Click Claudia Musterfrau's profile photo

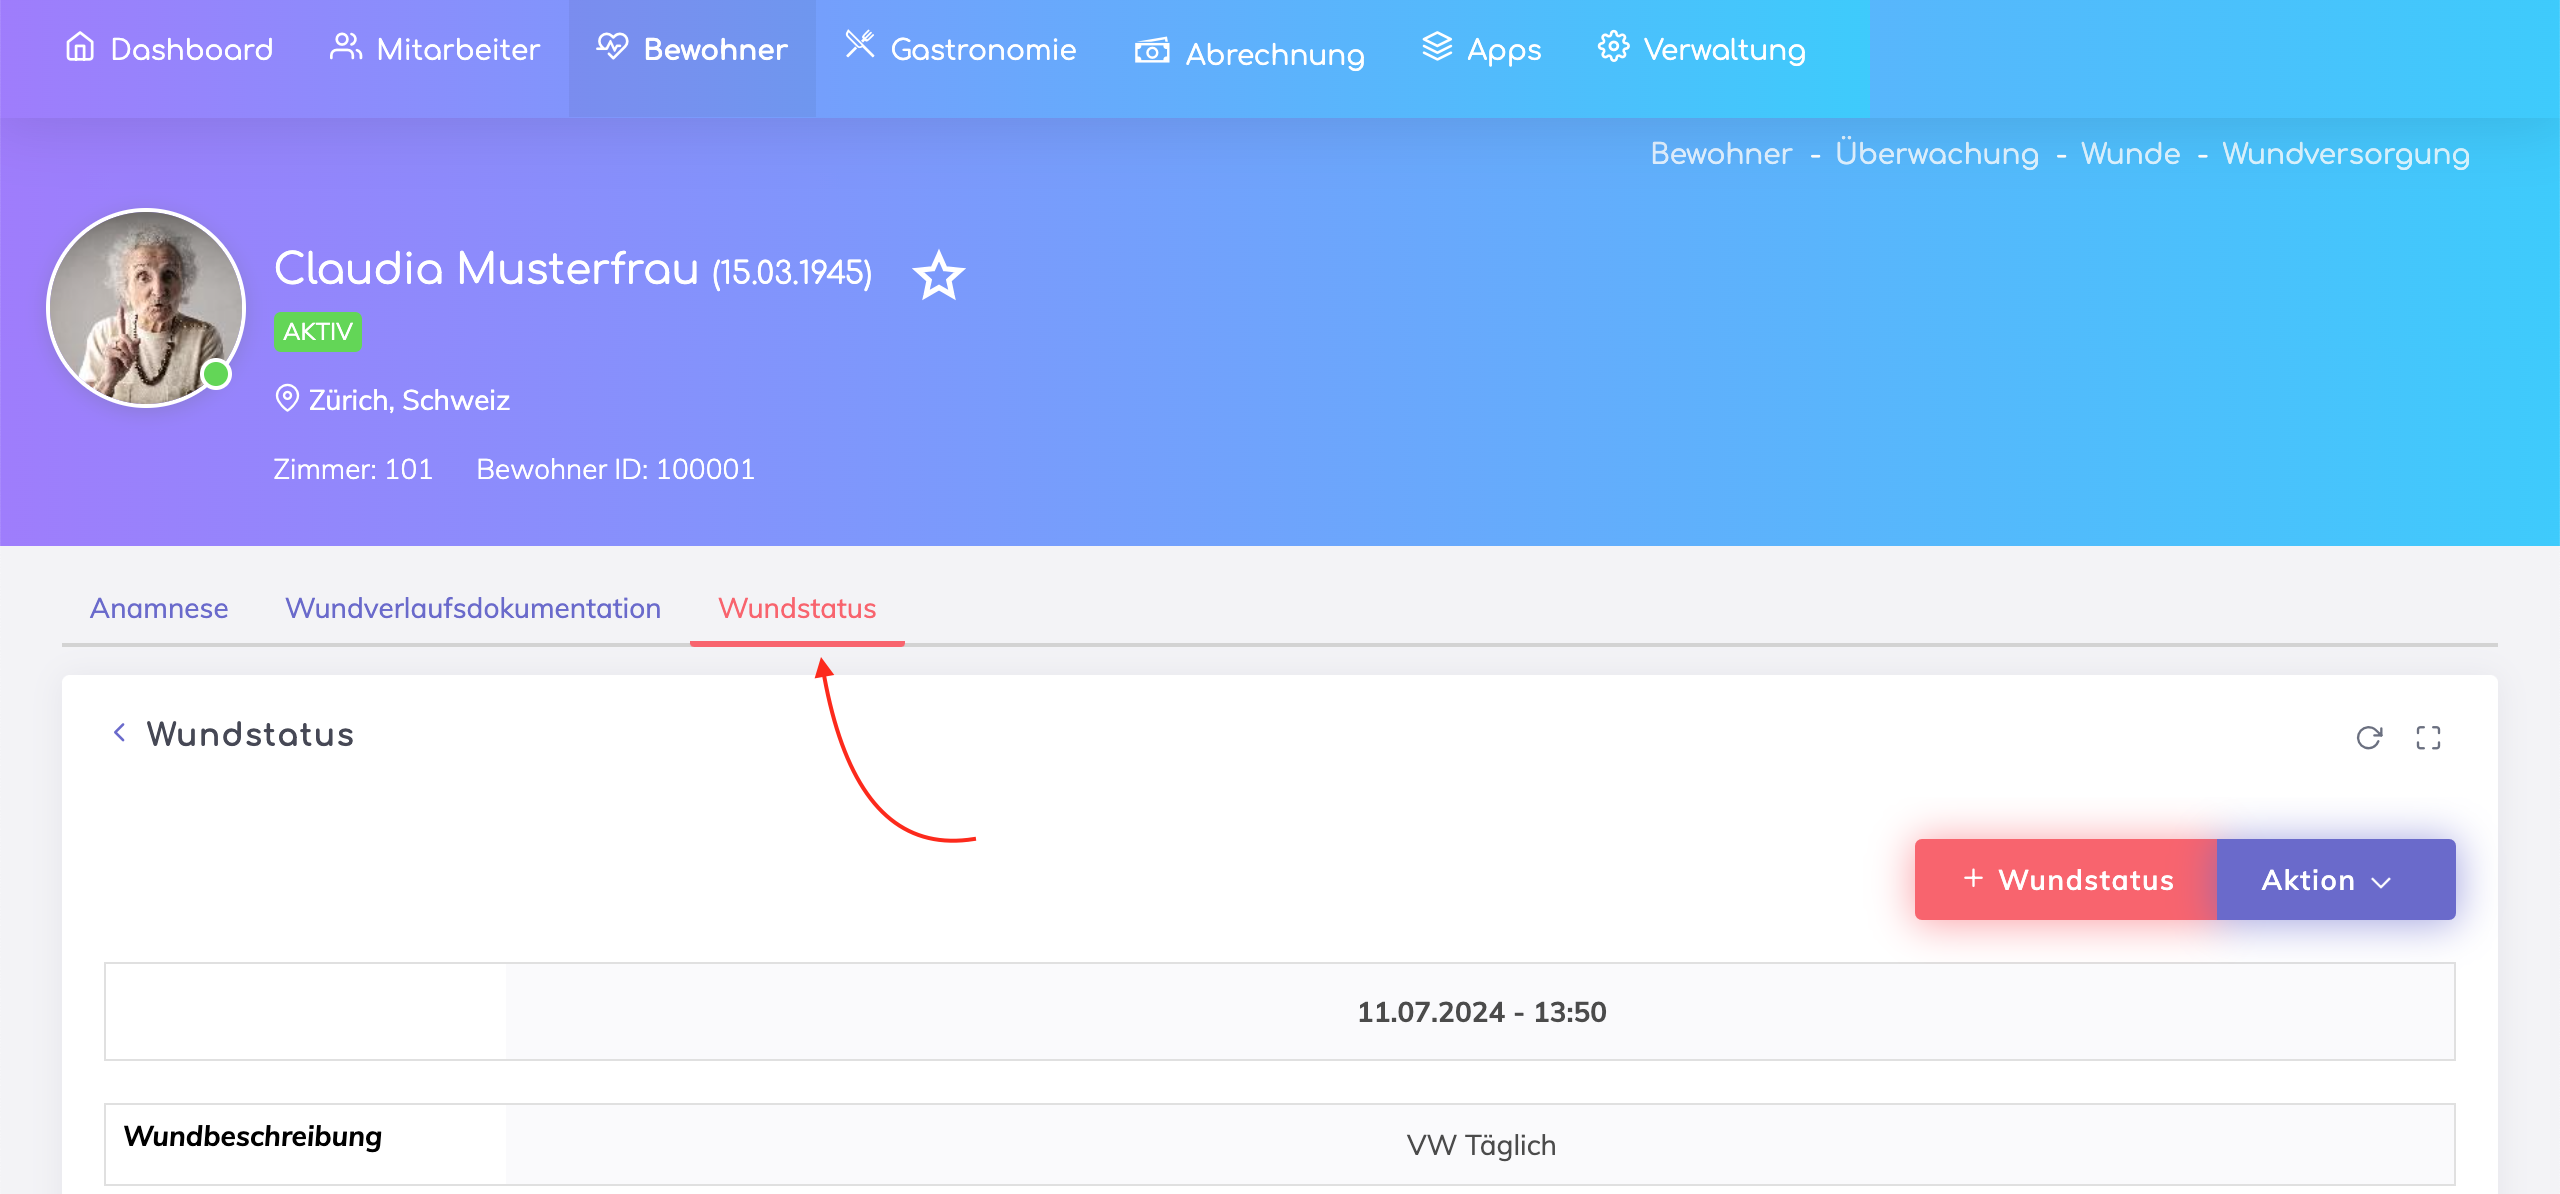click(146, 308)
